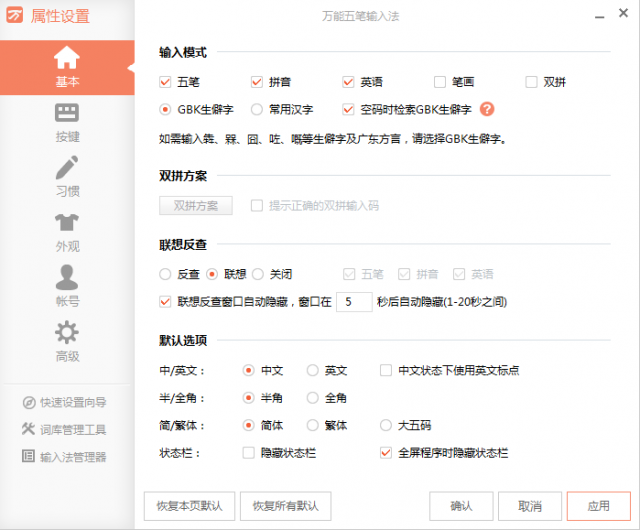This screenshot has height=530, width=640.
Task: Uncheck the 拼音 input mode checkbox
Action: pos(257,82)
